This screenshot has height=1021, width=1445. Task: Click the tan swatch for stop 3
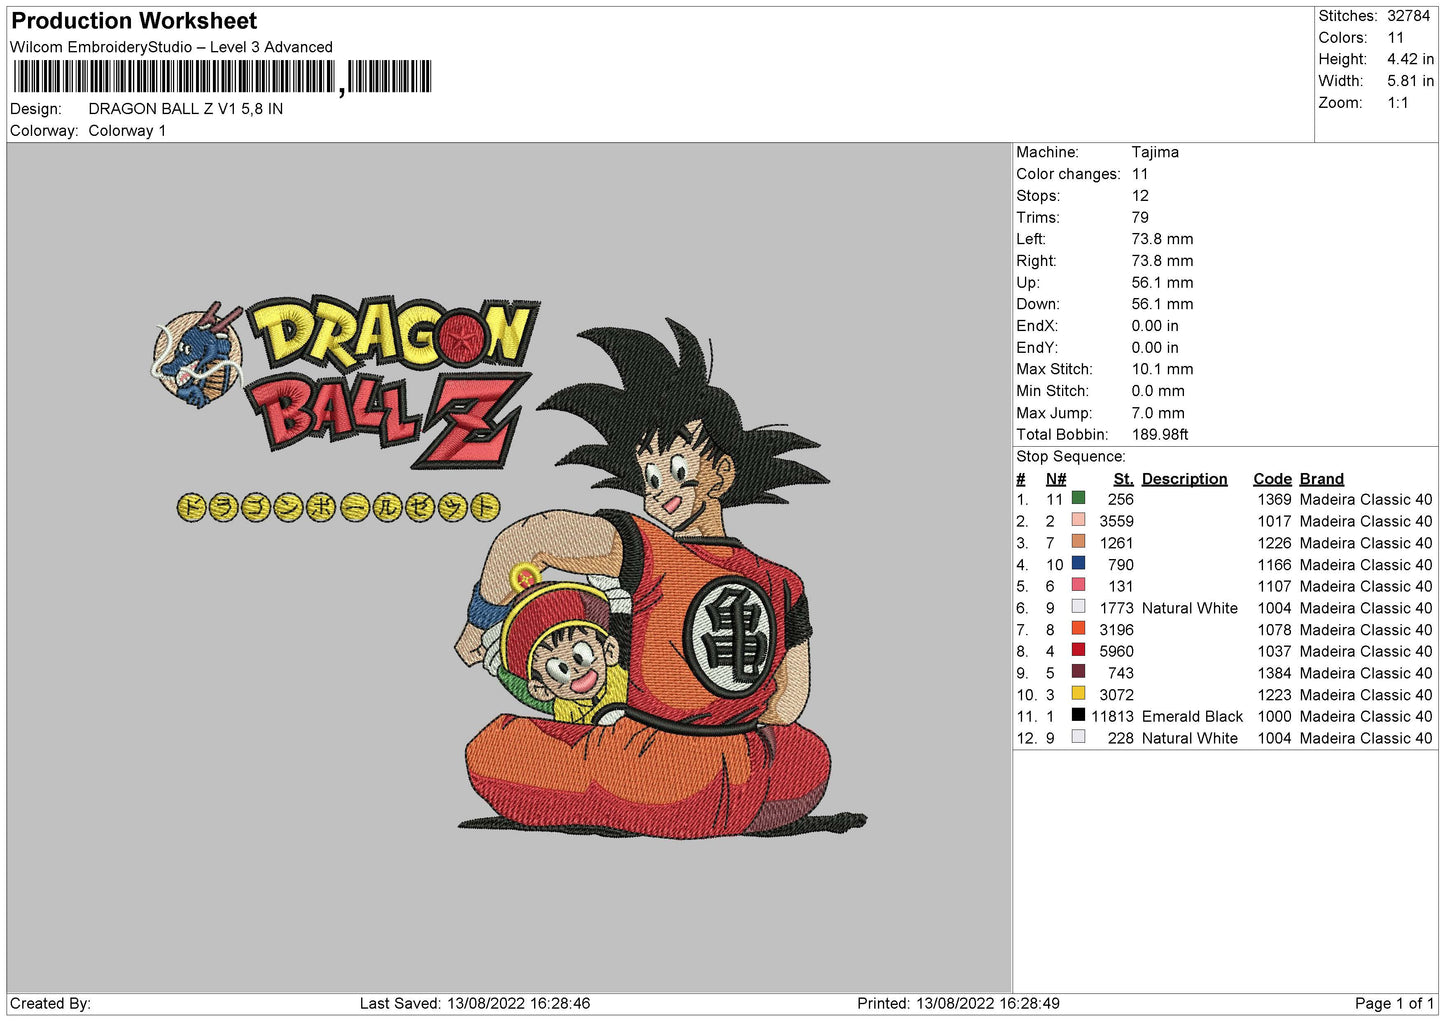tap(1078, 541)
